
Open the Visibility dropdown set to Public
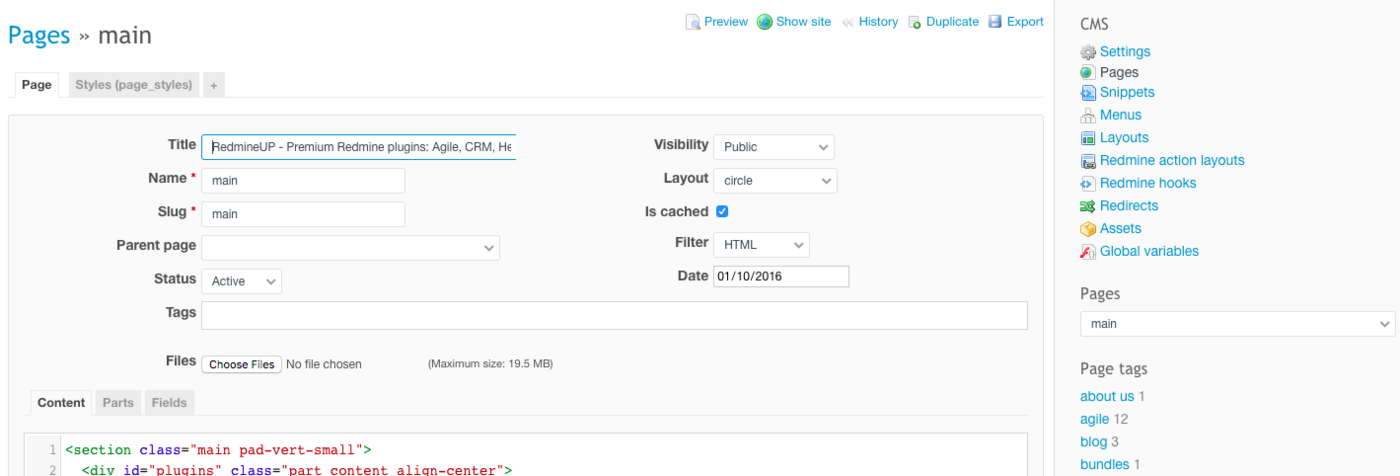coord(773,147)
